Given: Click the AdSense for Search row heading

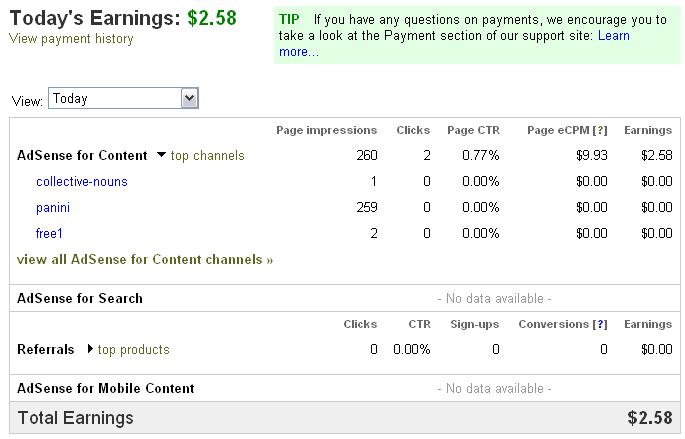Looking at the screenshot, I should [80, 298].
